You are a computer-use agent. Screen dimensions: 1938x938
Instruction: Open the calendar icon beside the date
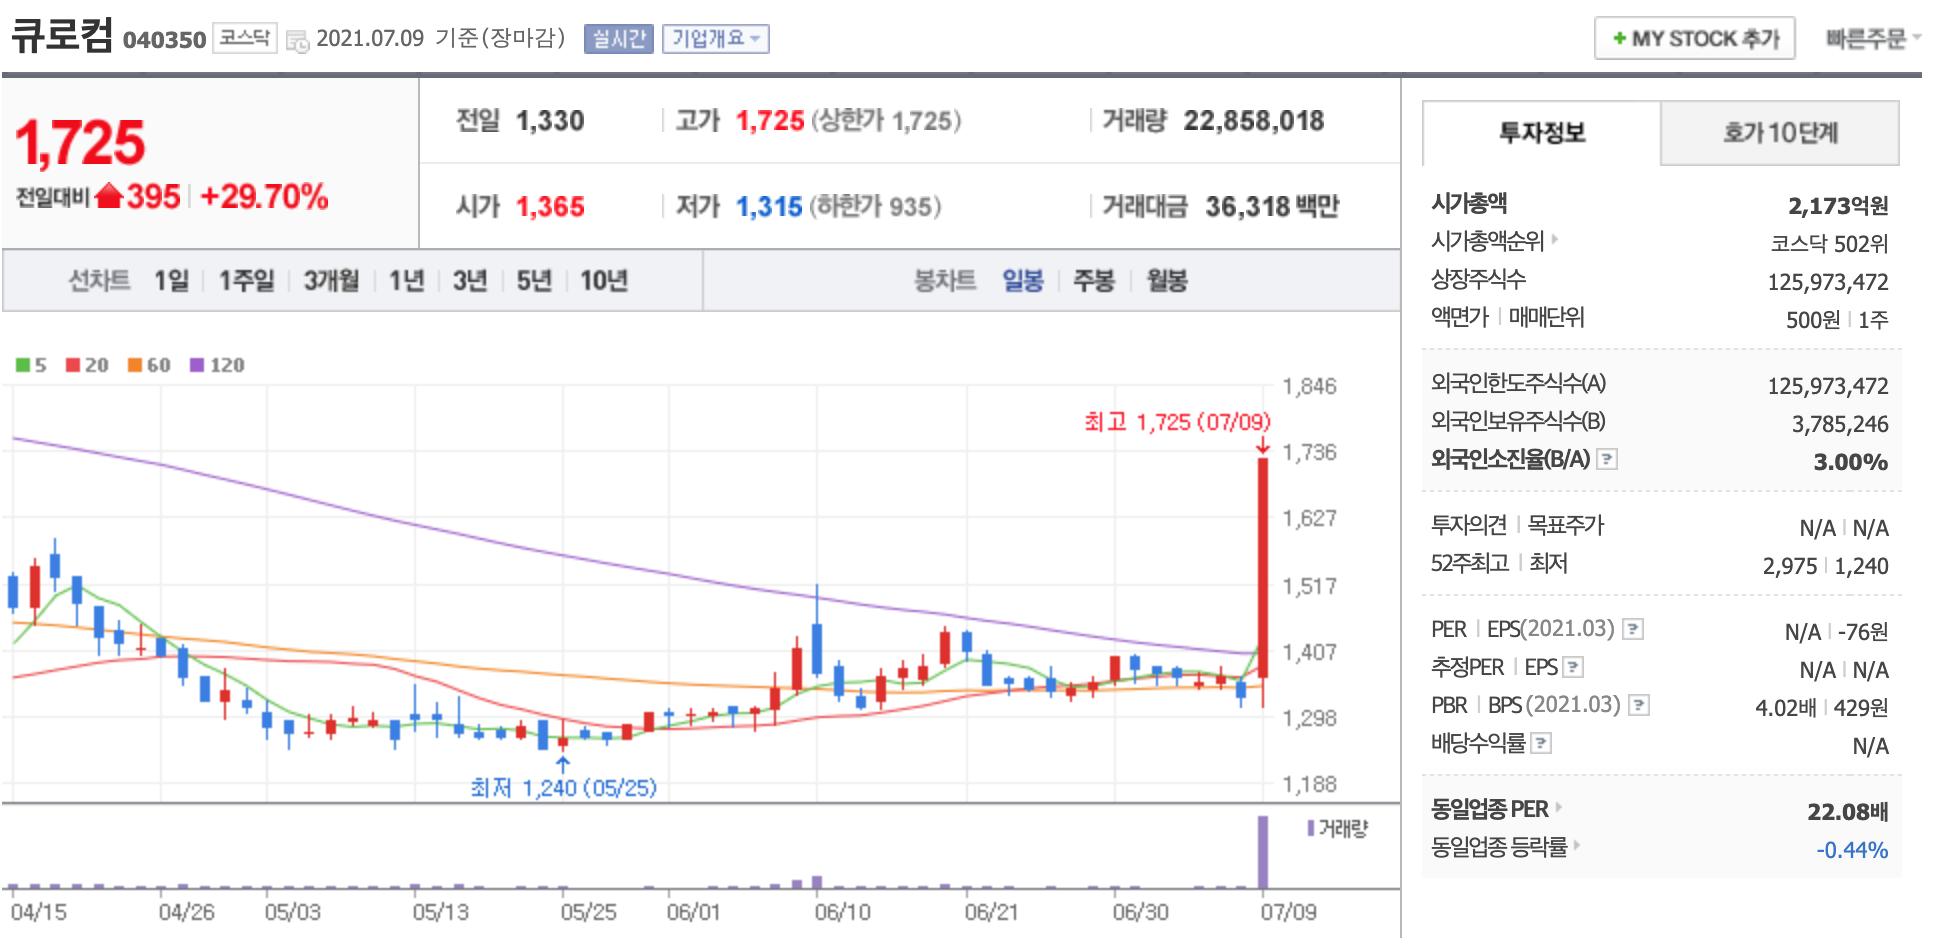297,41
